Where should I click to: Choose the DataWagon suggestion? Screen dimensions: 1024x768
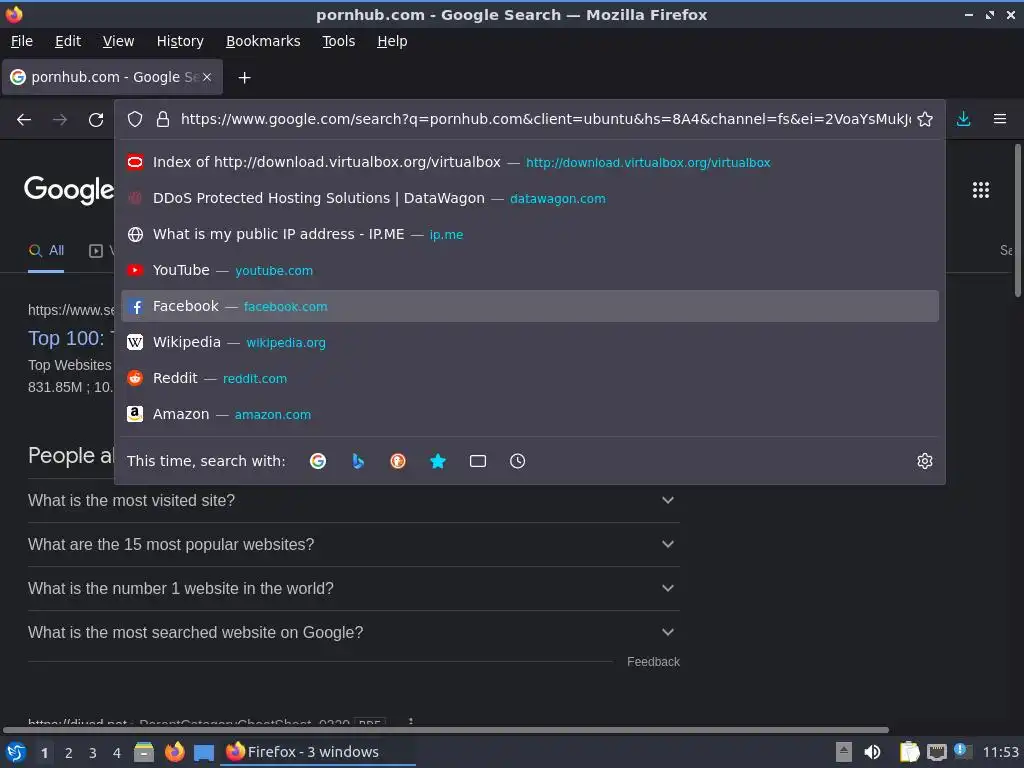click(x=530, y=199)
